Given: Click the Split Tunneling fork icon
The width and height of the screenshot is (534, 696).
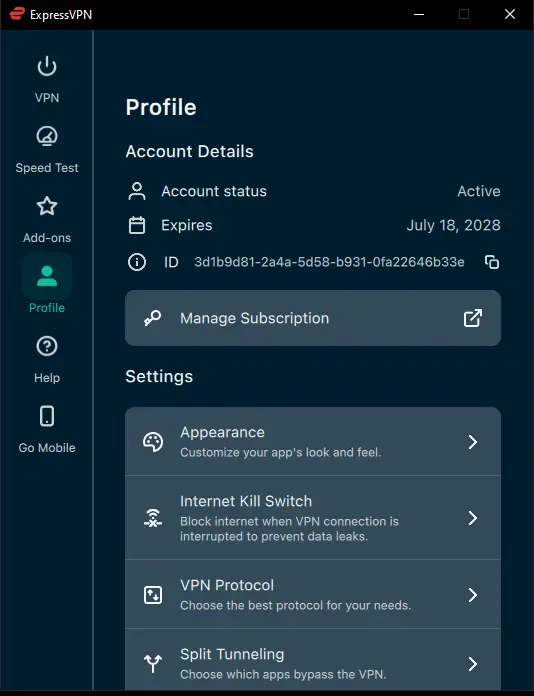Looking at the screenshot, I should pos(153,664).
